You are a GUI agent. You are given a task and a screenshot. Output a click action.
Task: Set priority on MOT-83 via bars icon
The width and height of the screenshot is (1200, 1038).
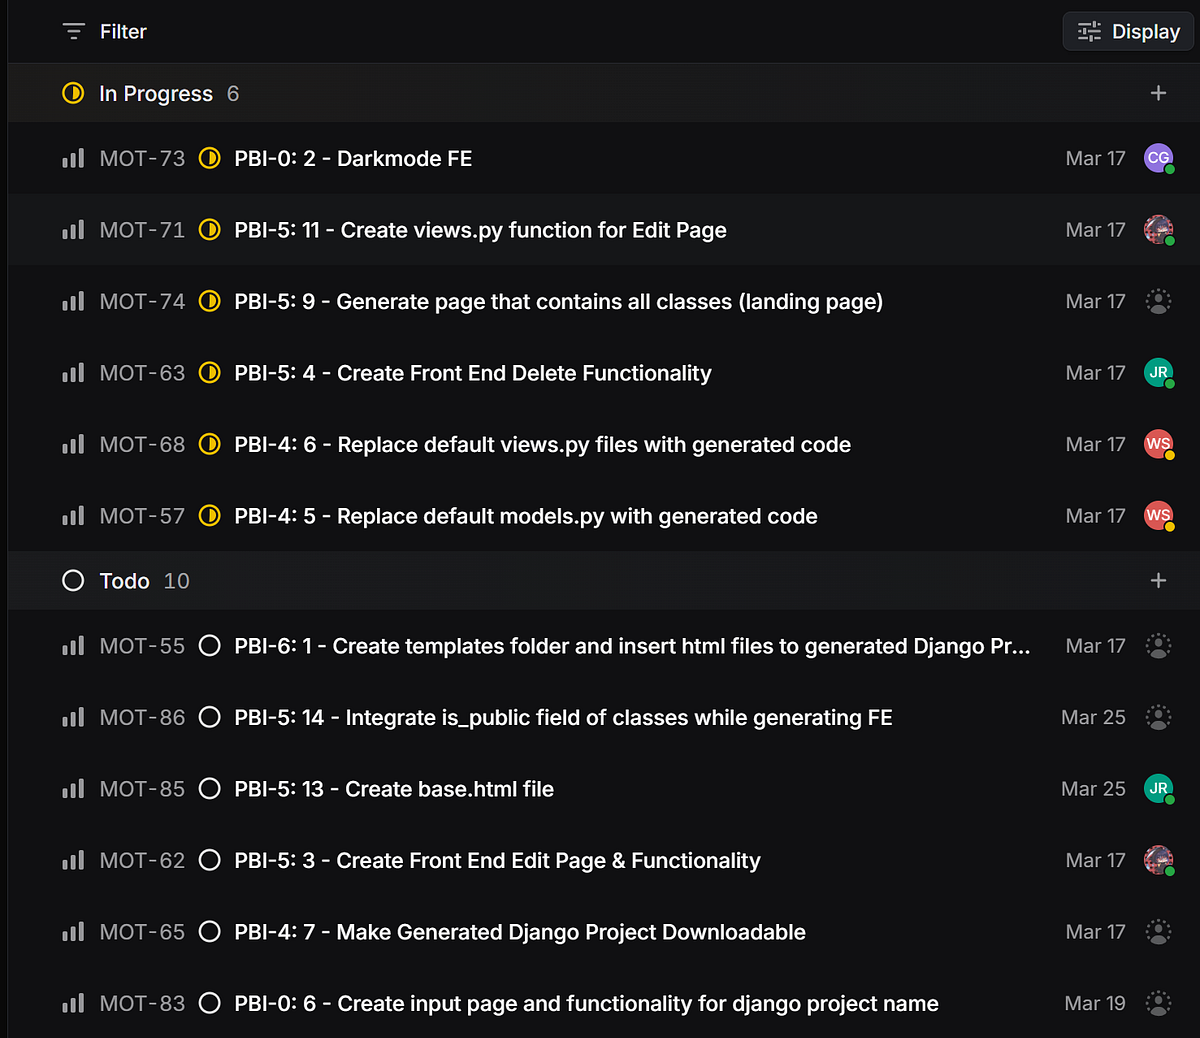tap(73, 1004)
